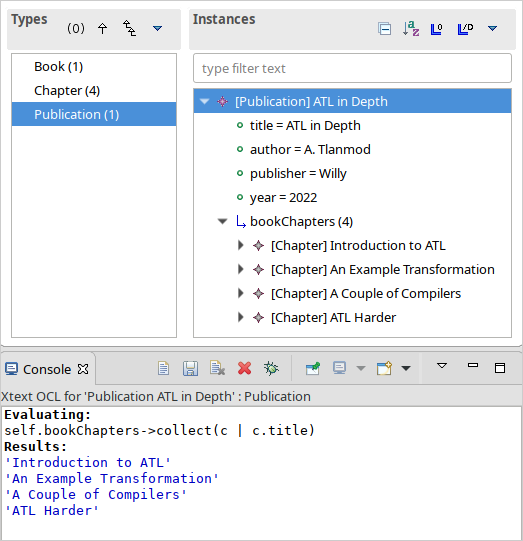Click result 'Introduction to ATL' in console
The height and width of the screenshot is (541, 523).
[x=88, y=463]
